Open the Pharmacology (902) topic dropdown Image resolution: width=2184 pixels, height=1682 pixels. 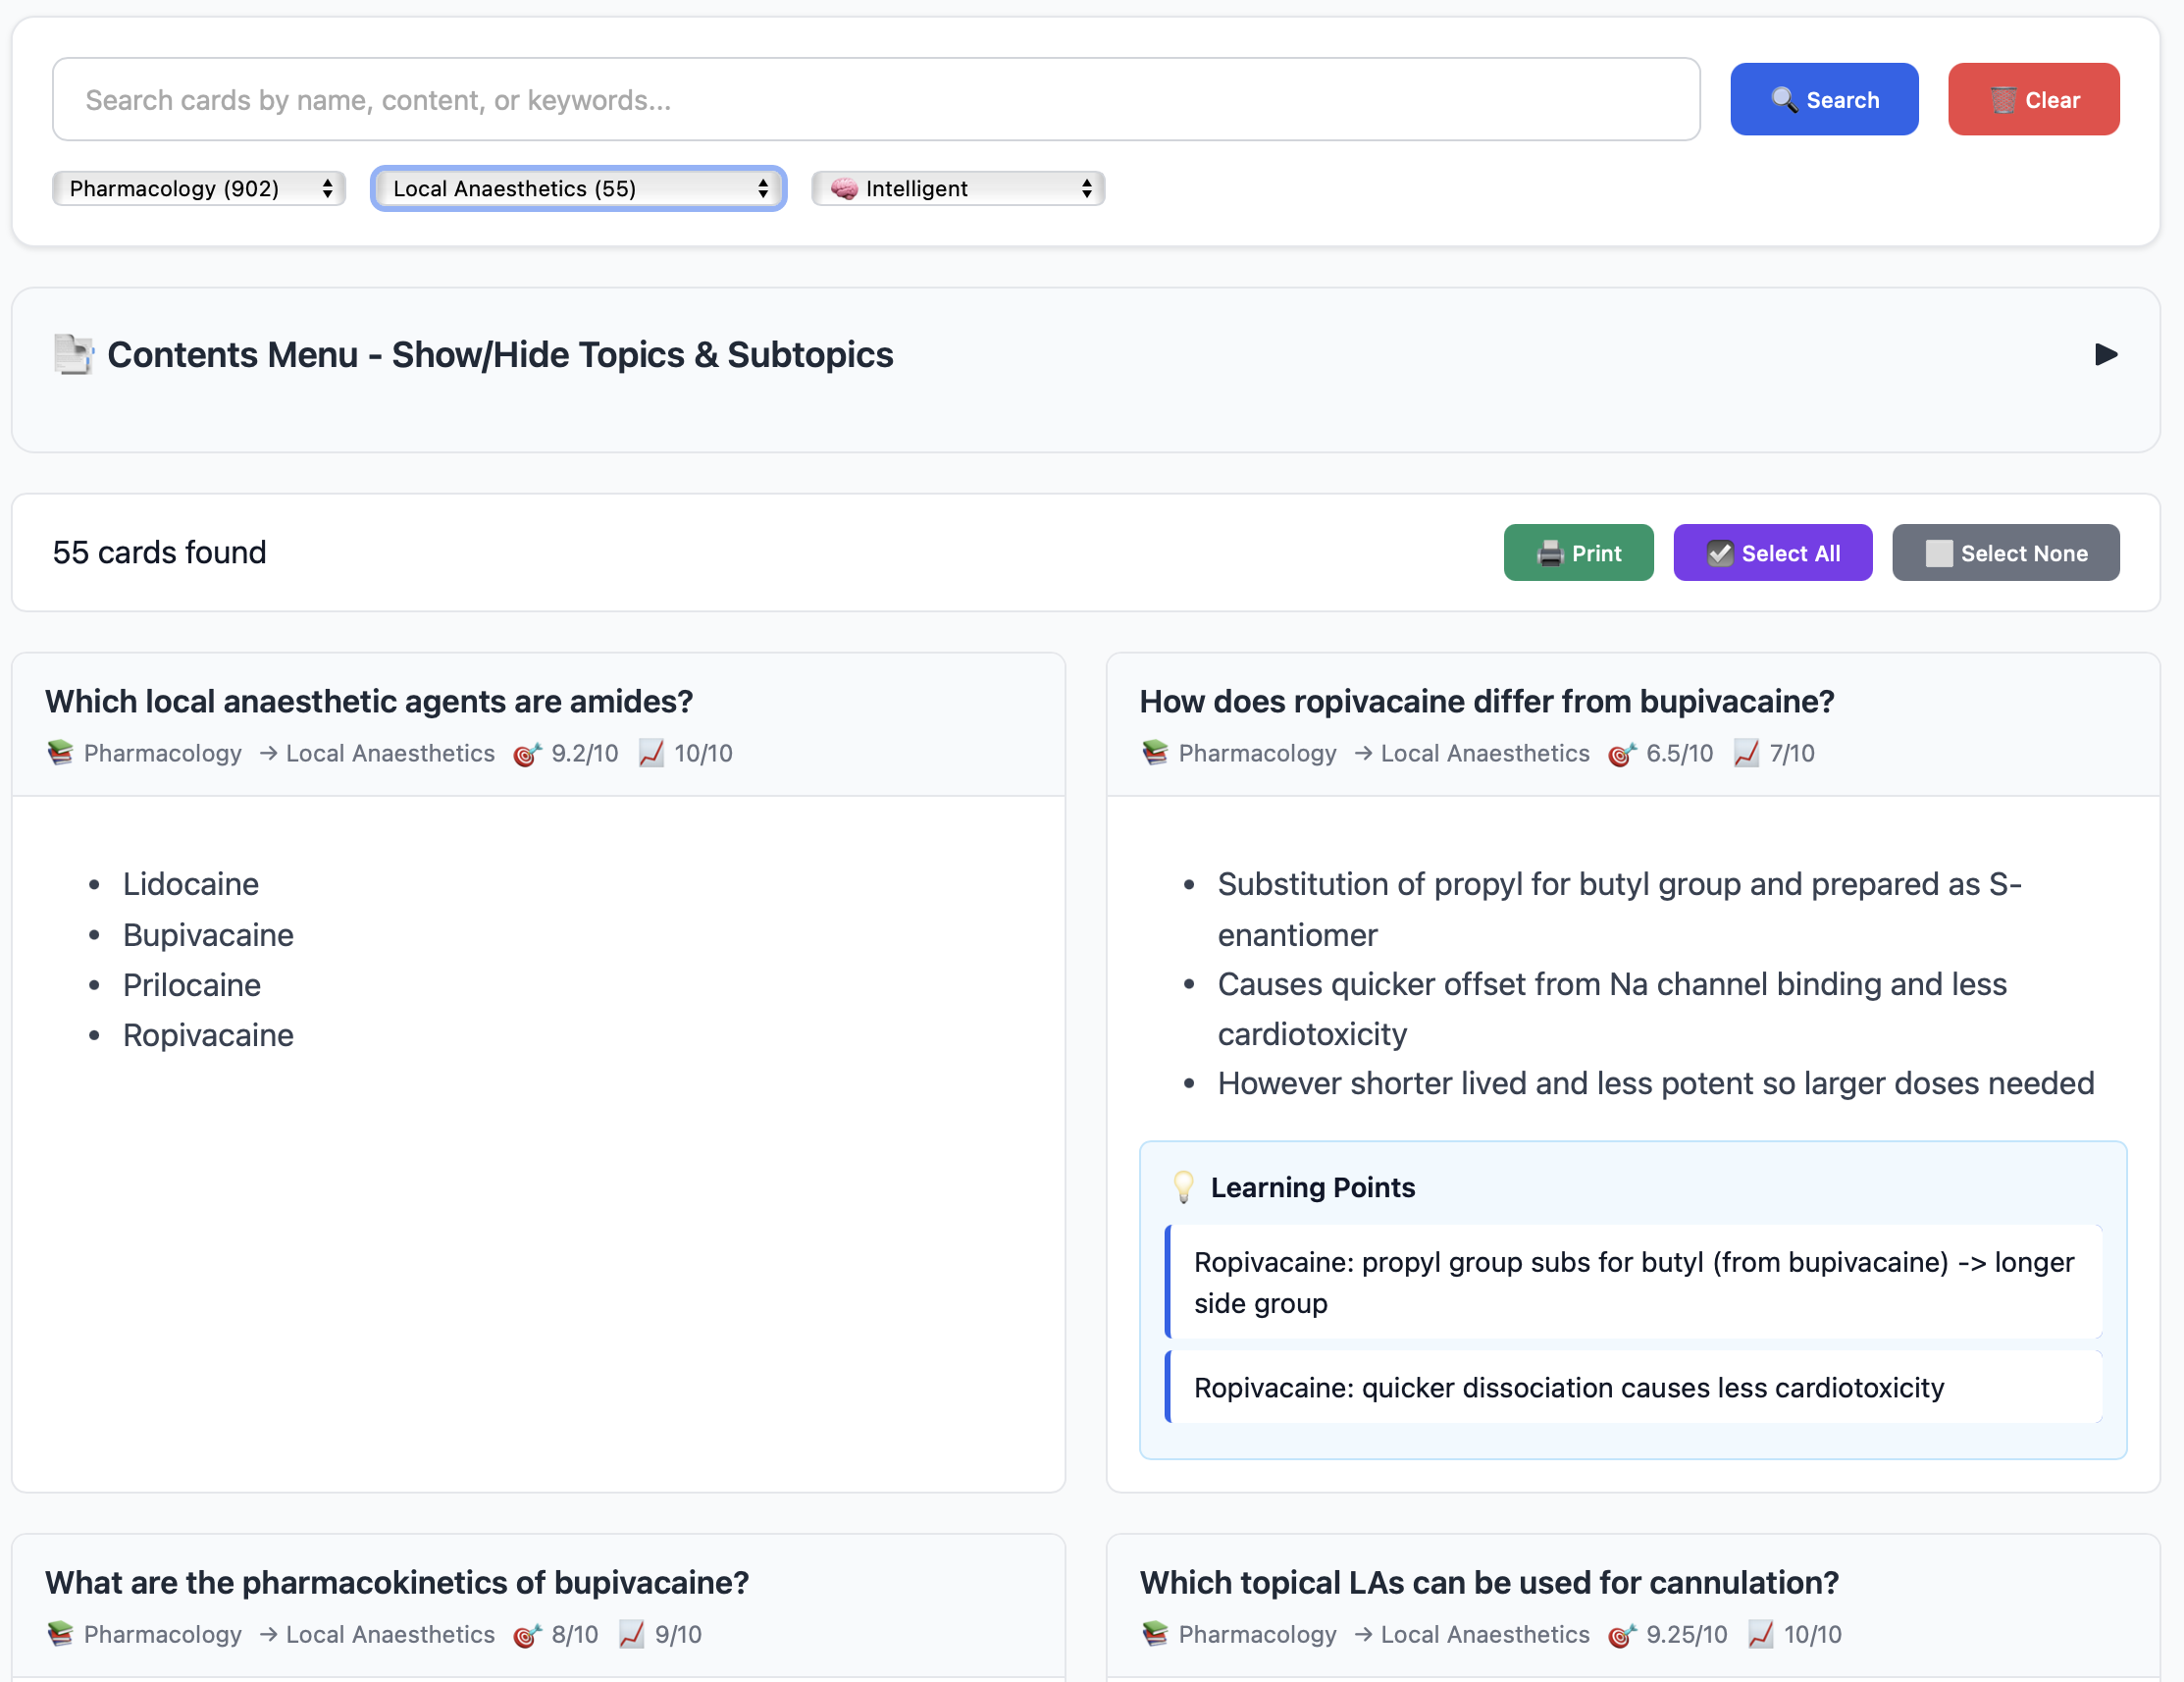click(199, 188)
